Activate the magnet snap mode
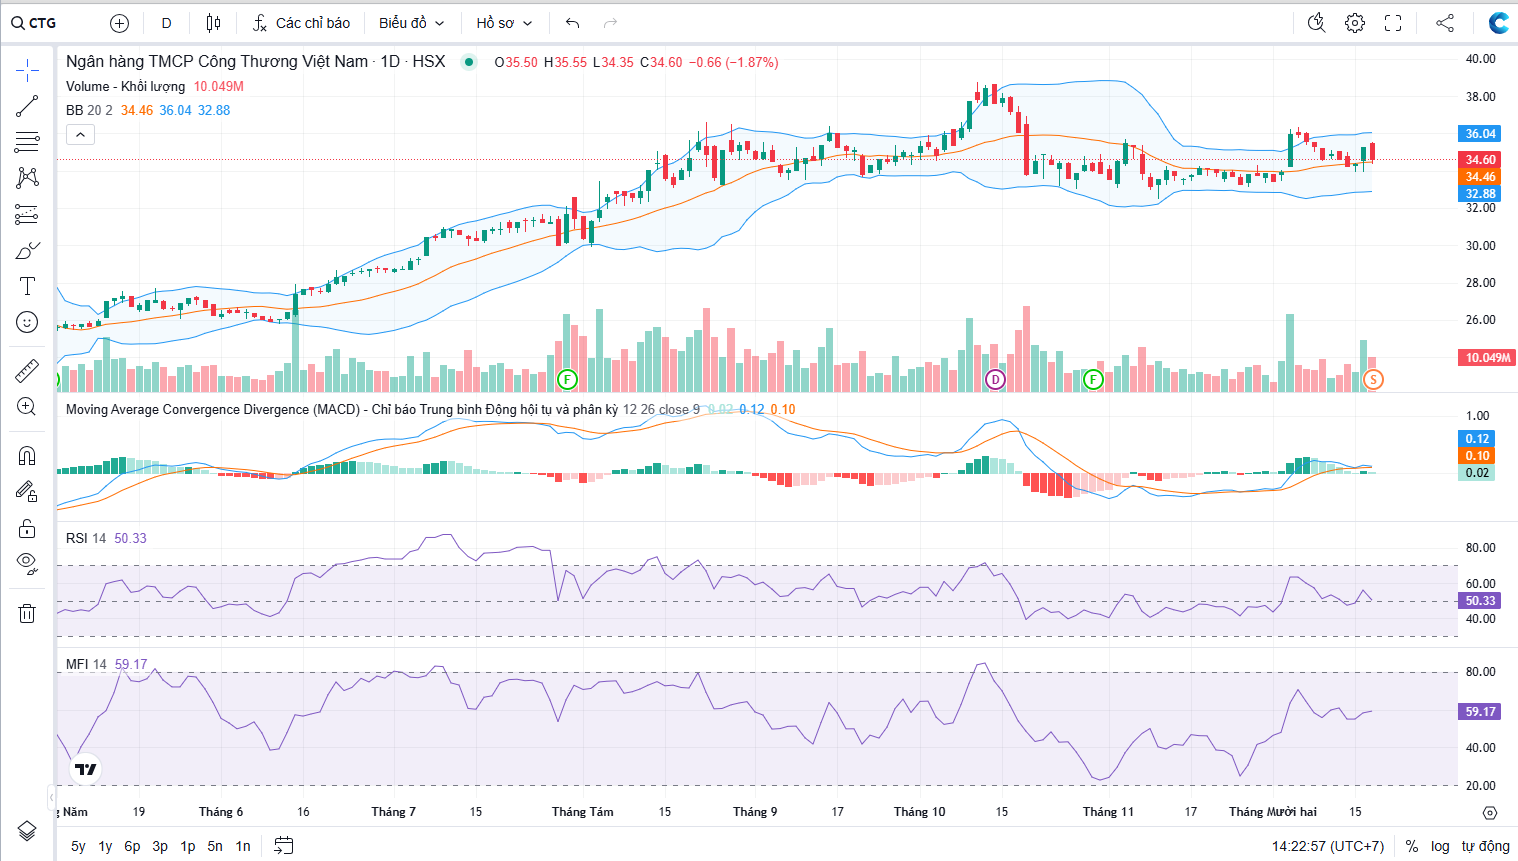 [27, 456]
